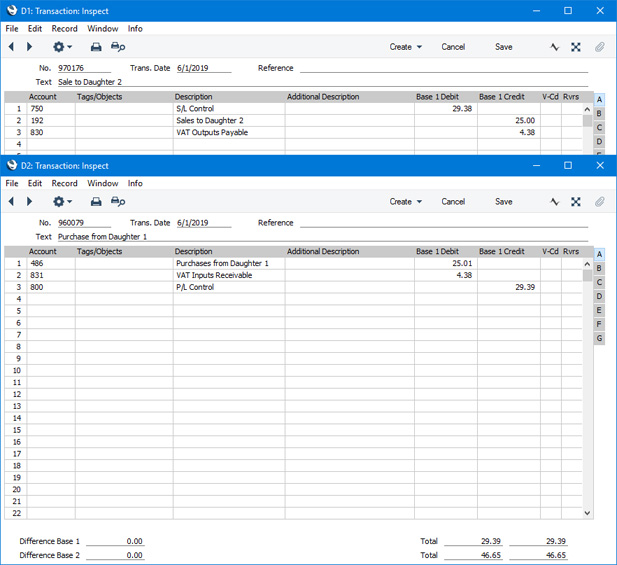Click Text field 'Purchase from Daughter 1'
Image resolution: width=617 pixels, height=565 pixels.
pyautogui.click(x=323, y=236)
